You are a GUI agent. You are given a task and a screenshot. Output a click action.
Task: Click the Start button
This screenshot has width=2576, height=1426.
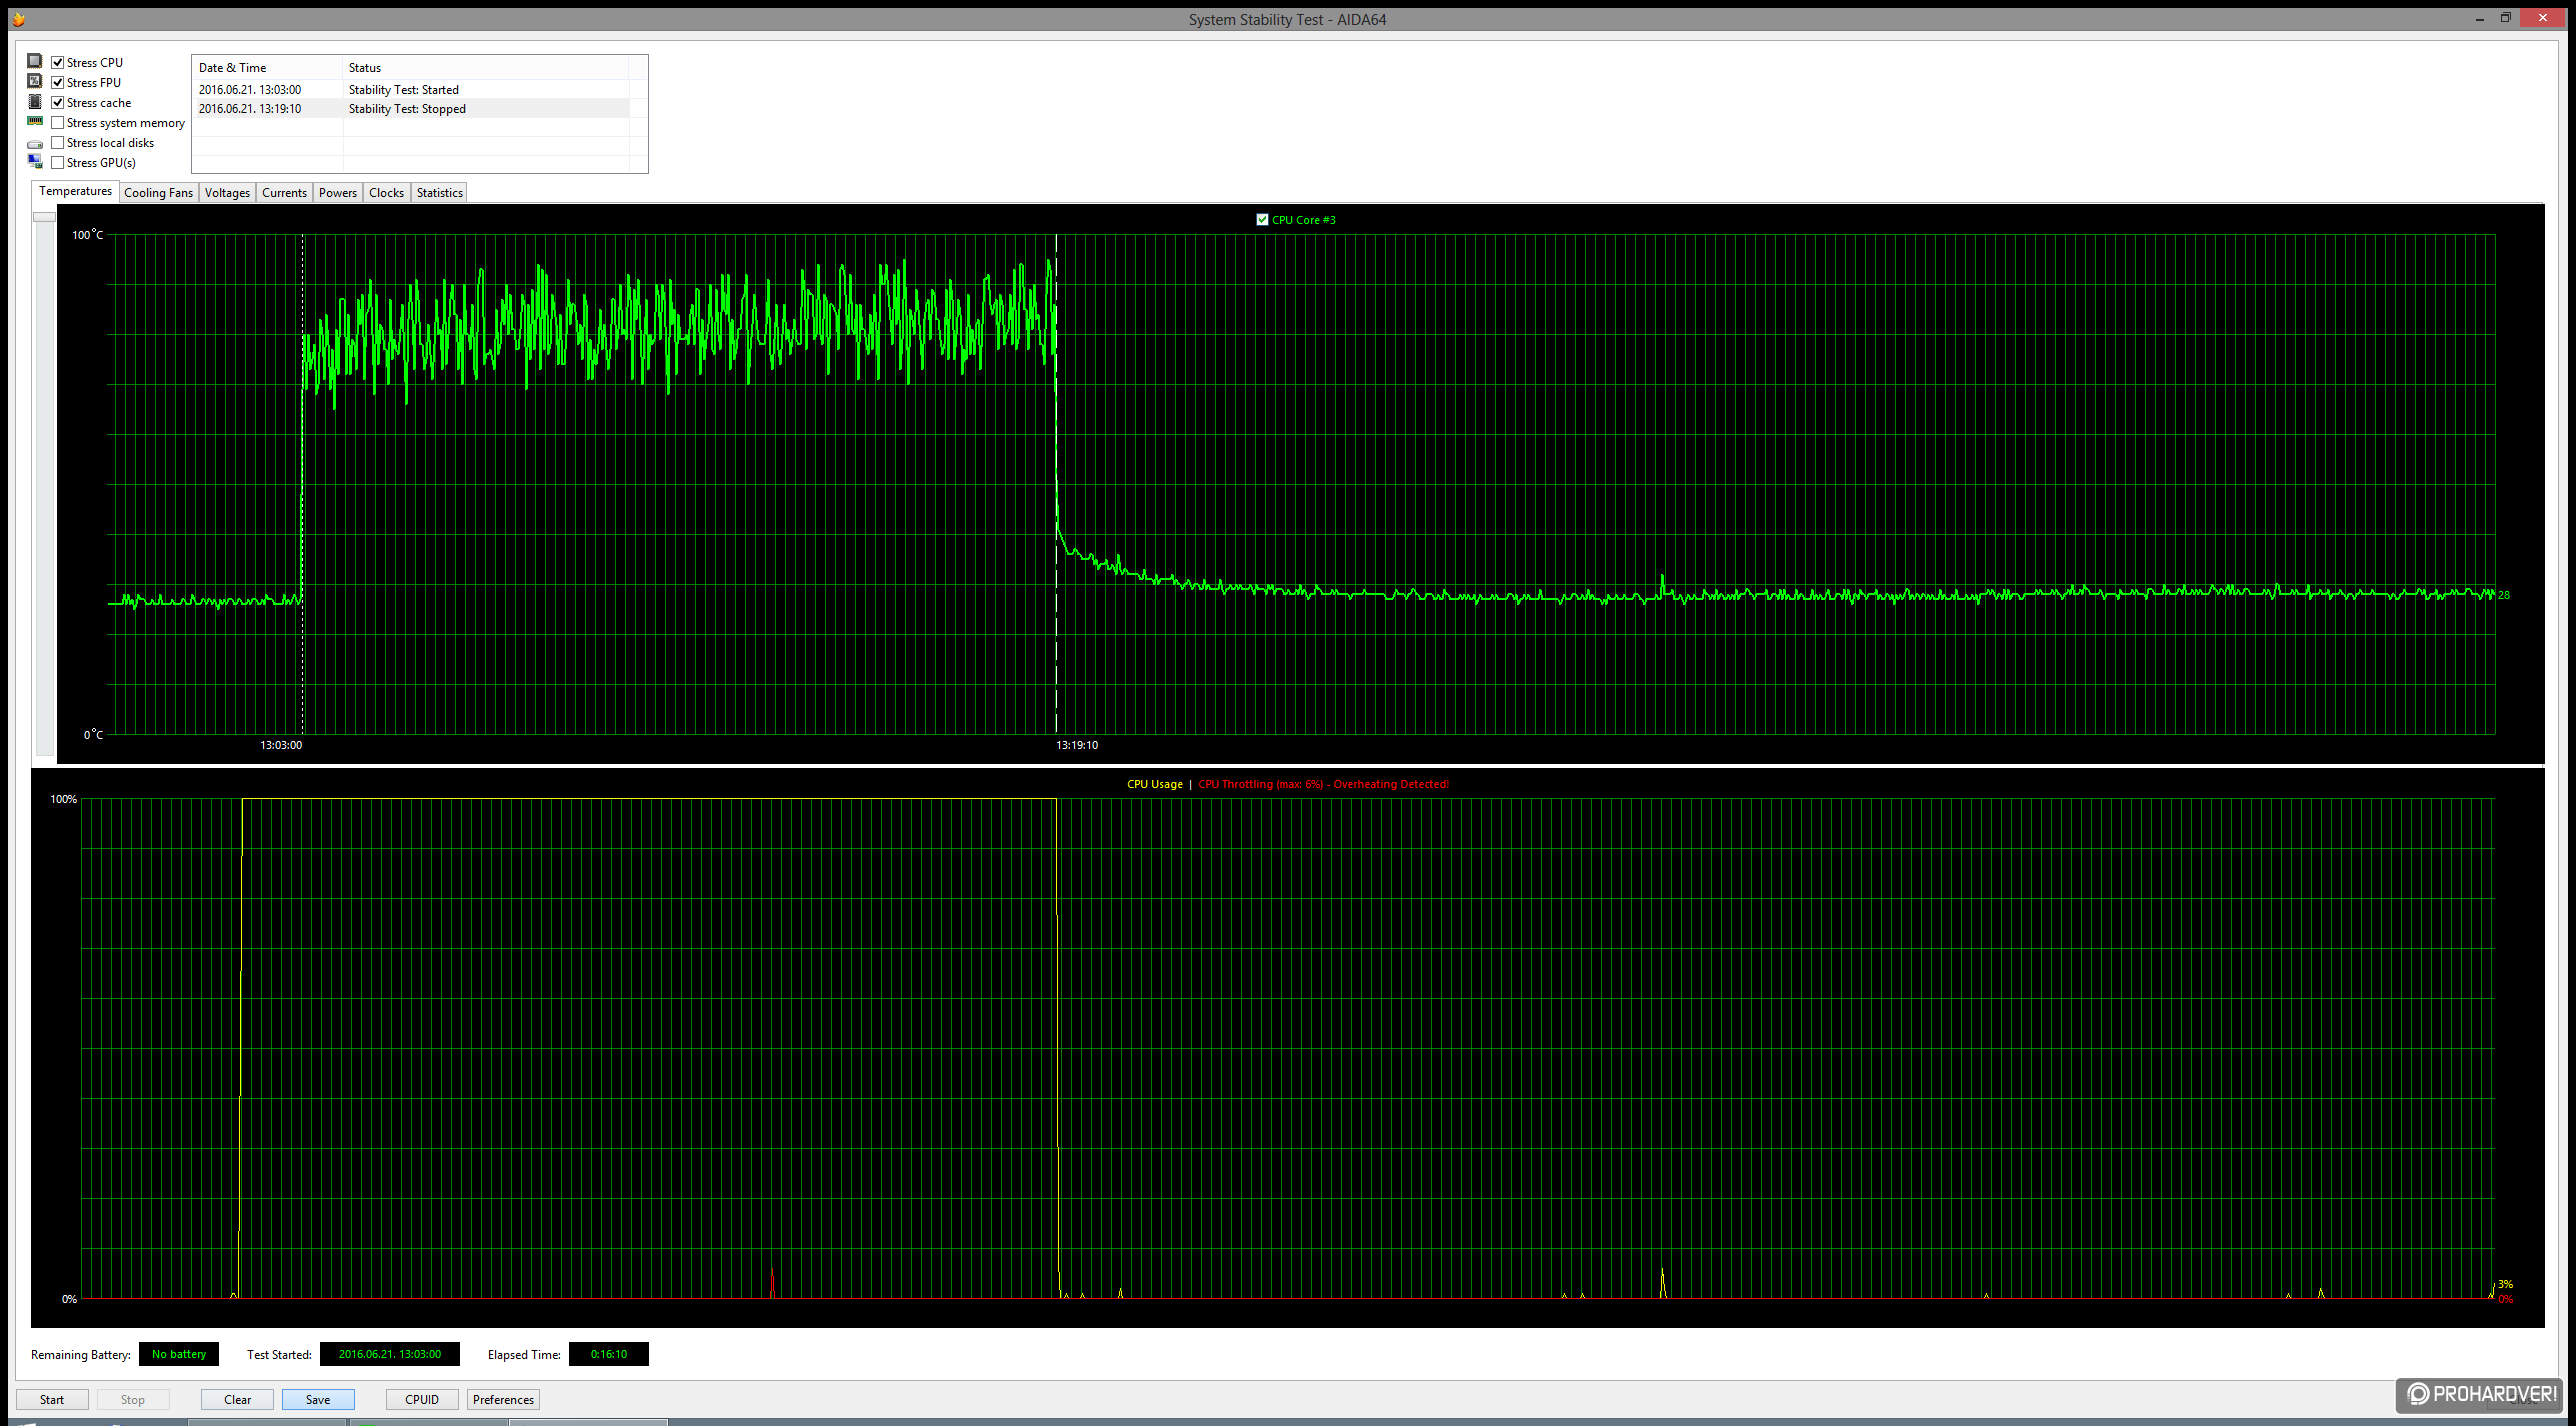point(52,1399)
